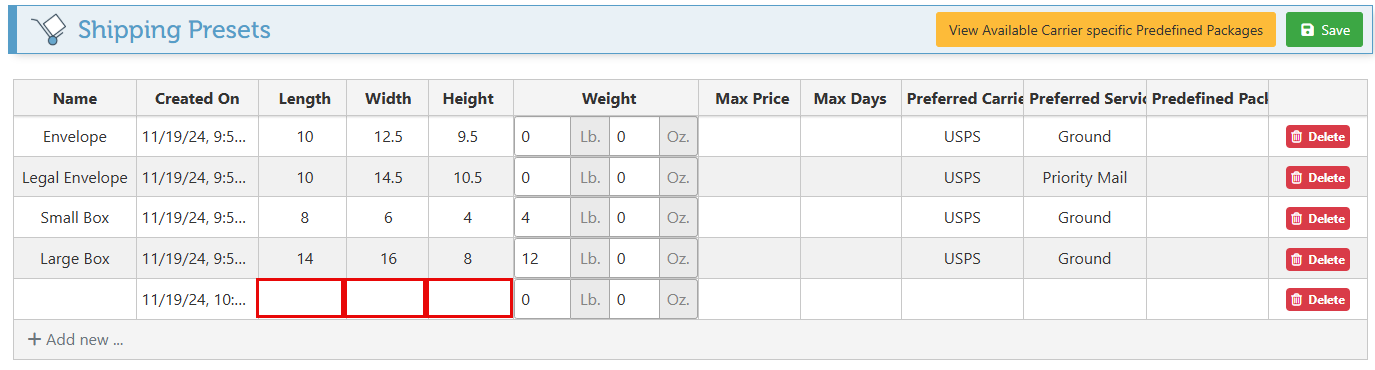Click USPS carrier cell for Envelope

coord(962,137)
